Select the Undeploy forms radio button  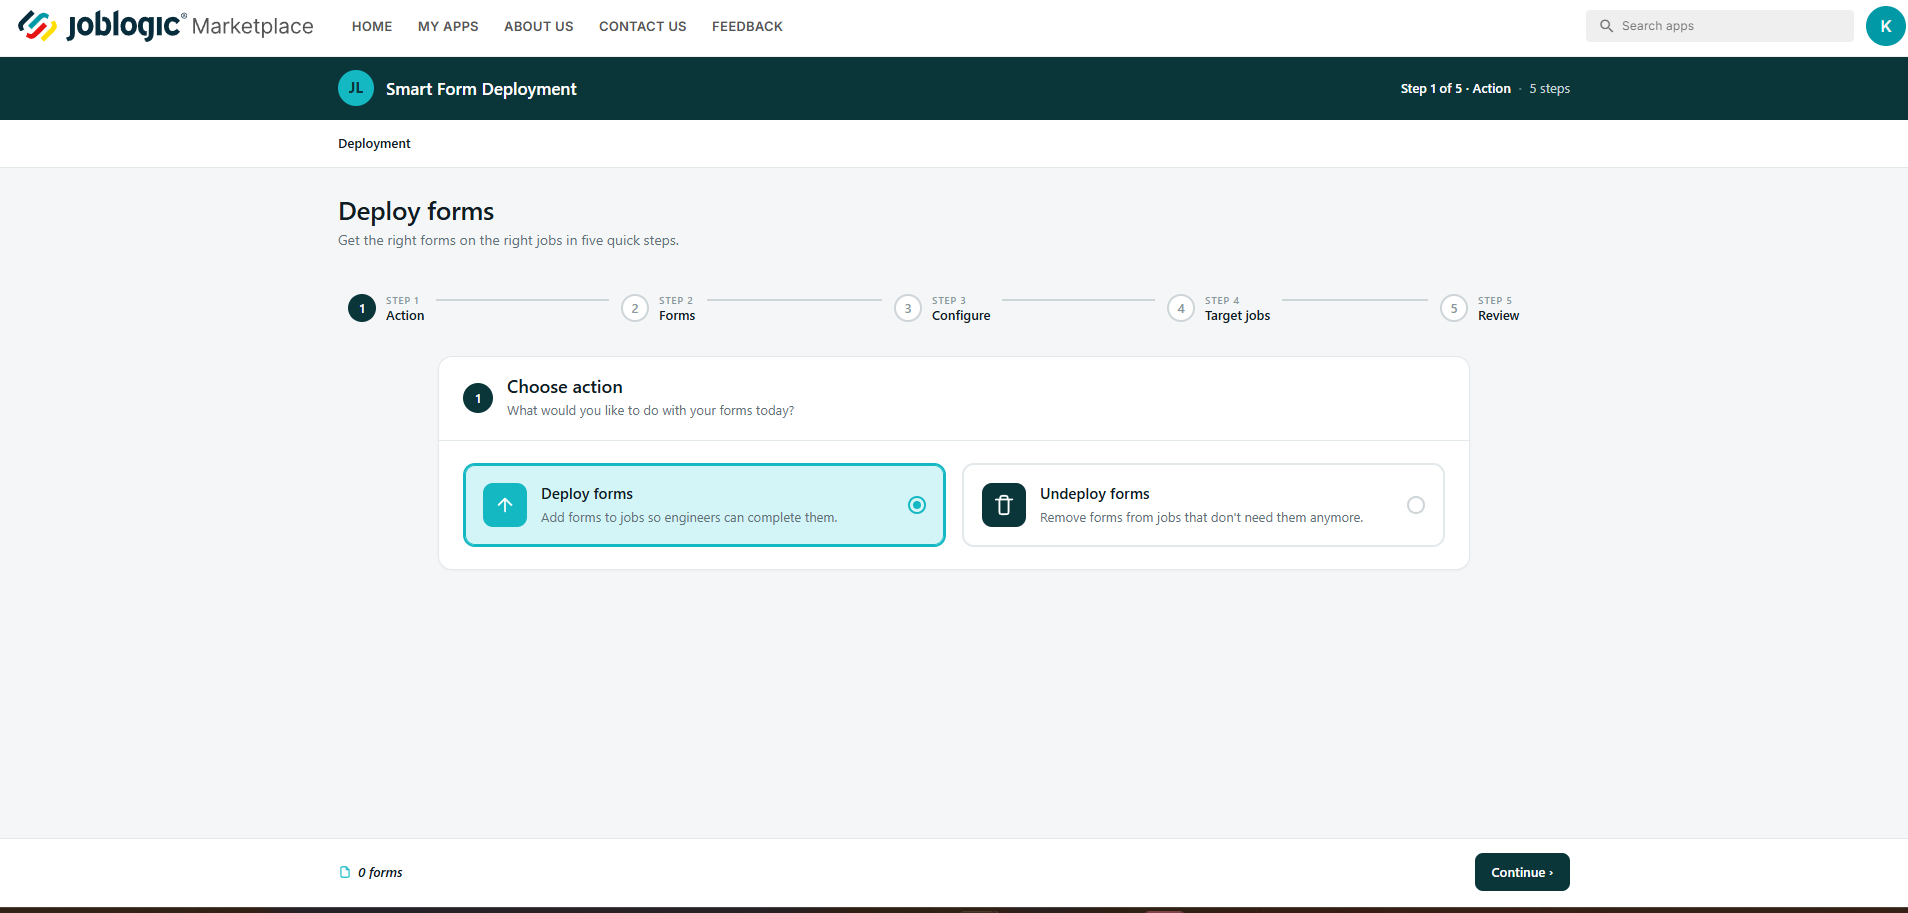pos(1416,505)
